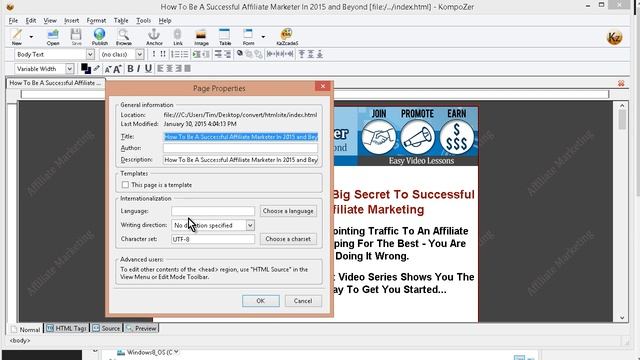Viewport: 640px width, 360px height.
Task: Click the 'Choose a charset' button
Action: click(288, 239)
